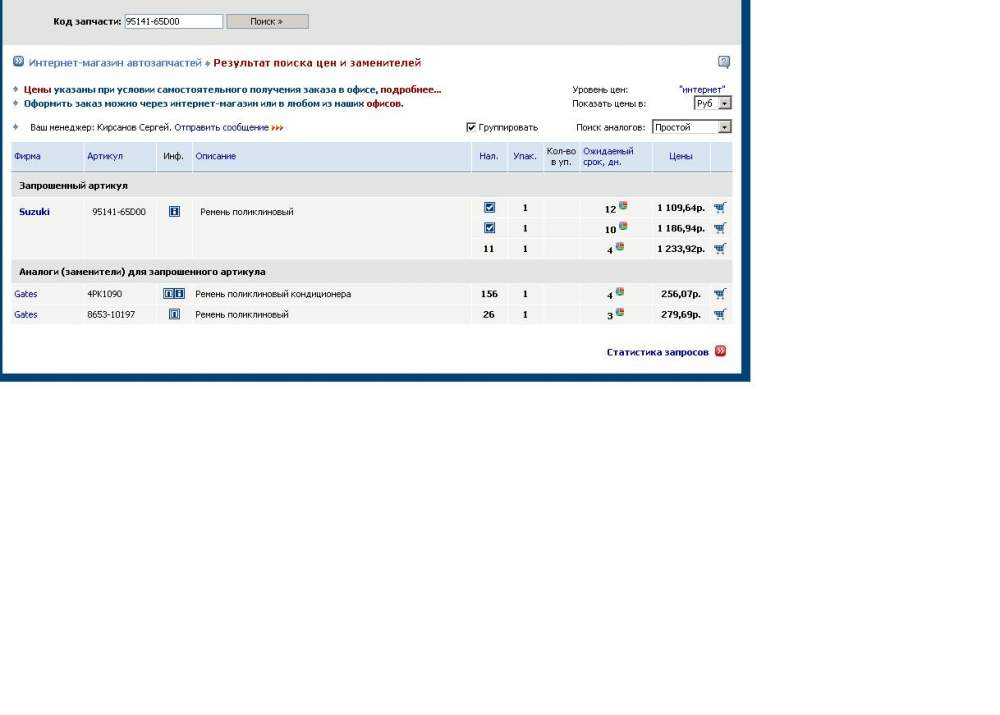This screenshot has width=1000, height=715.
Task: Open info icon for Gates 8653-10197
Action: [x=174, y=314]
